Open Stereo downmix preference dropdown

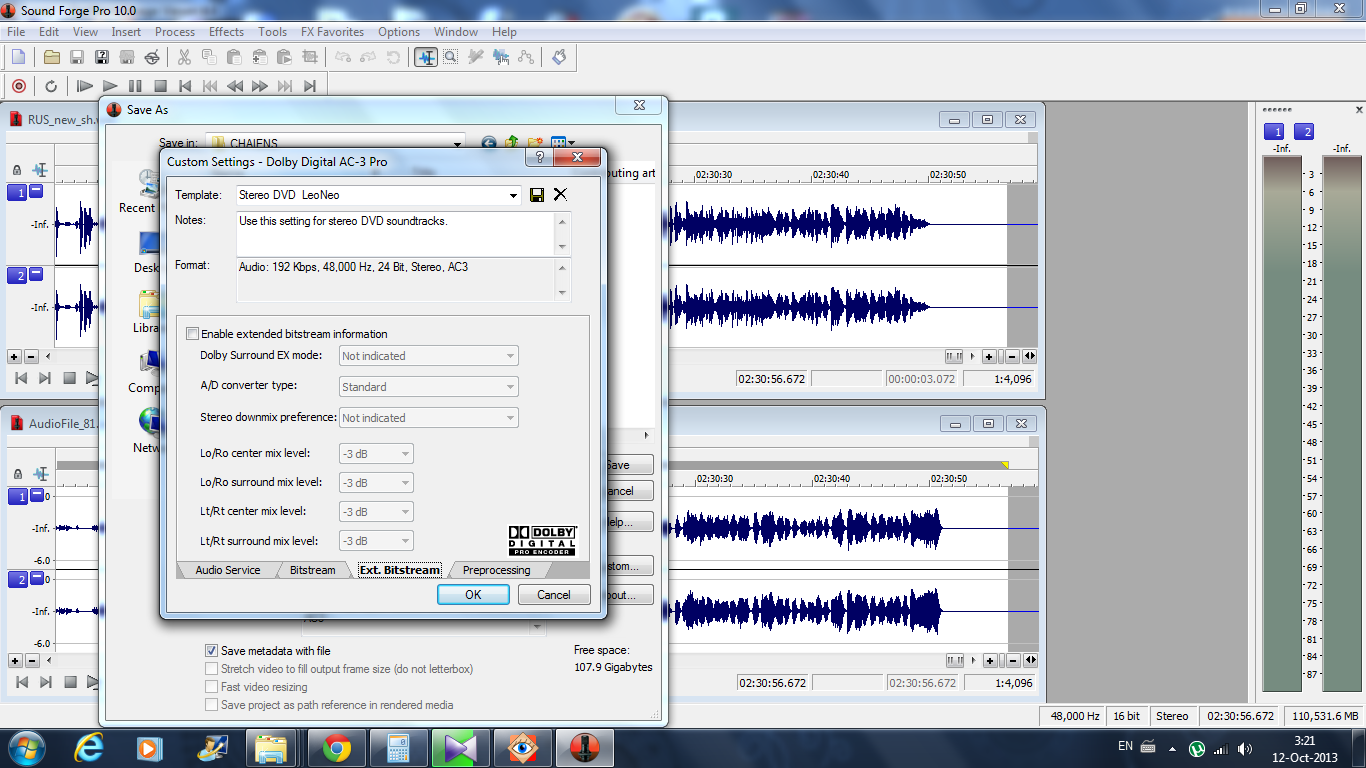429,418
